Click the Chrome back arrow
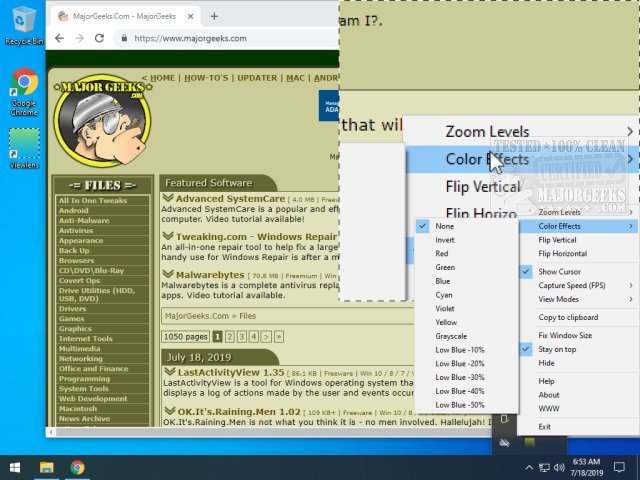 [x=60, y=38]
